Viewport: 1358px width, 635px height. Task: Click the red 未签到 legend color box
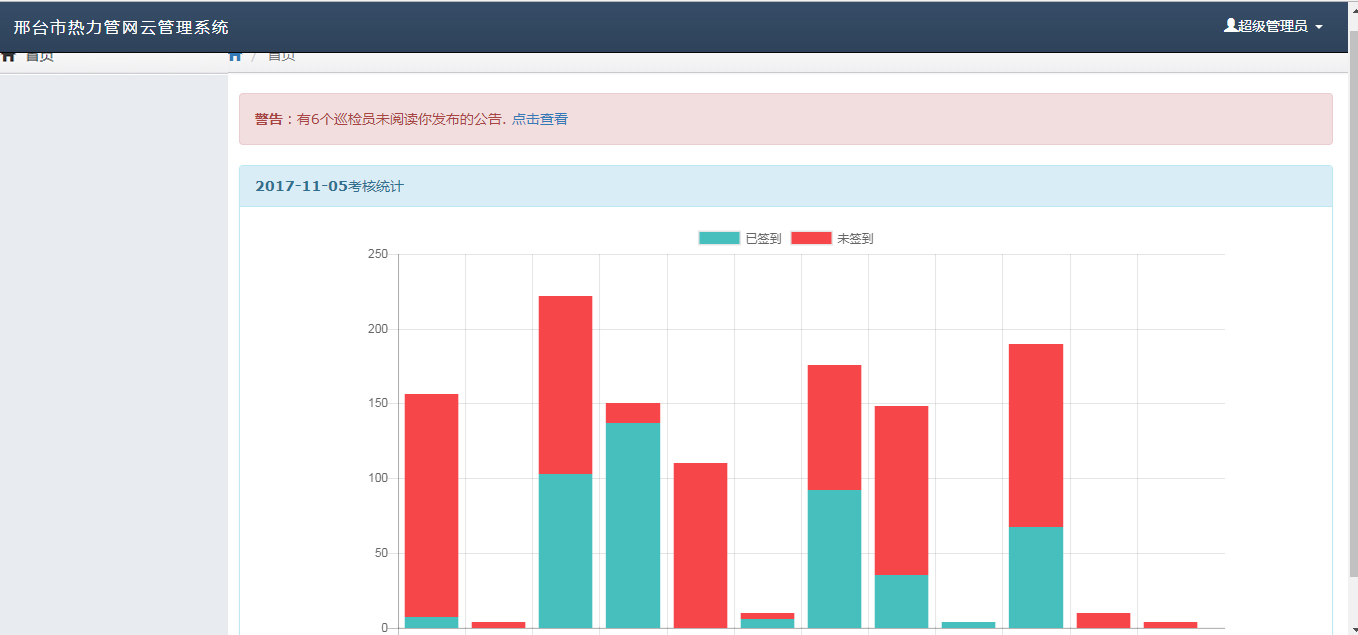(811, 238)
